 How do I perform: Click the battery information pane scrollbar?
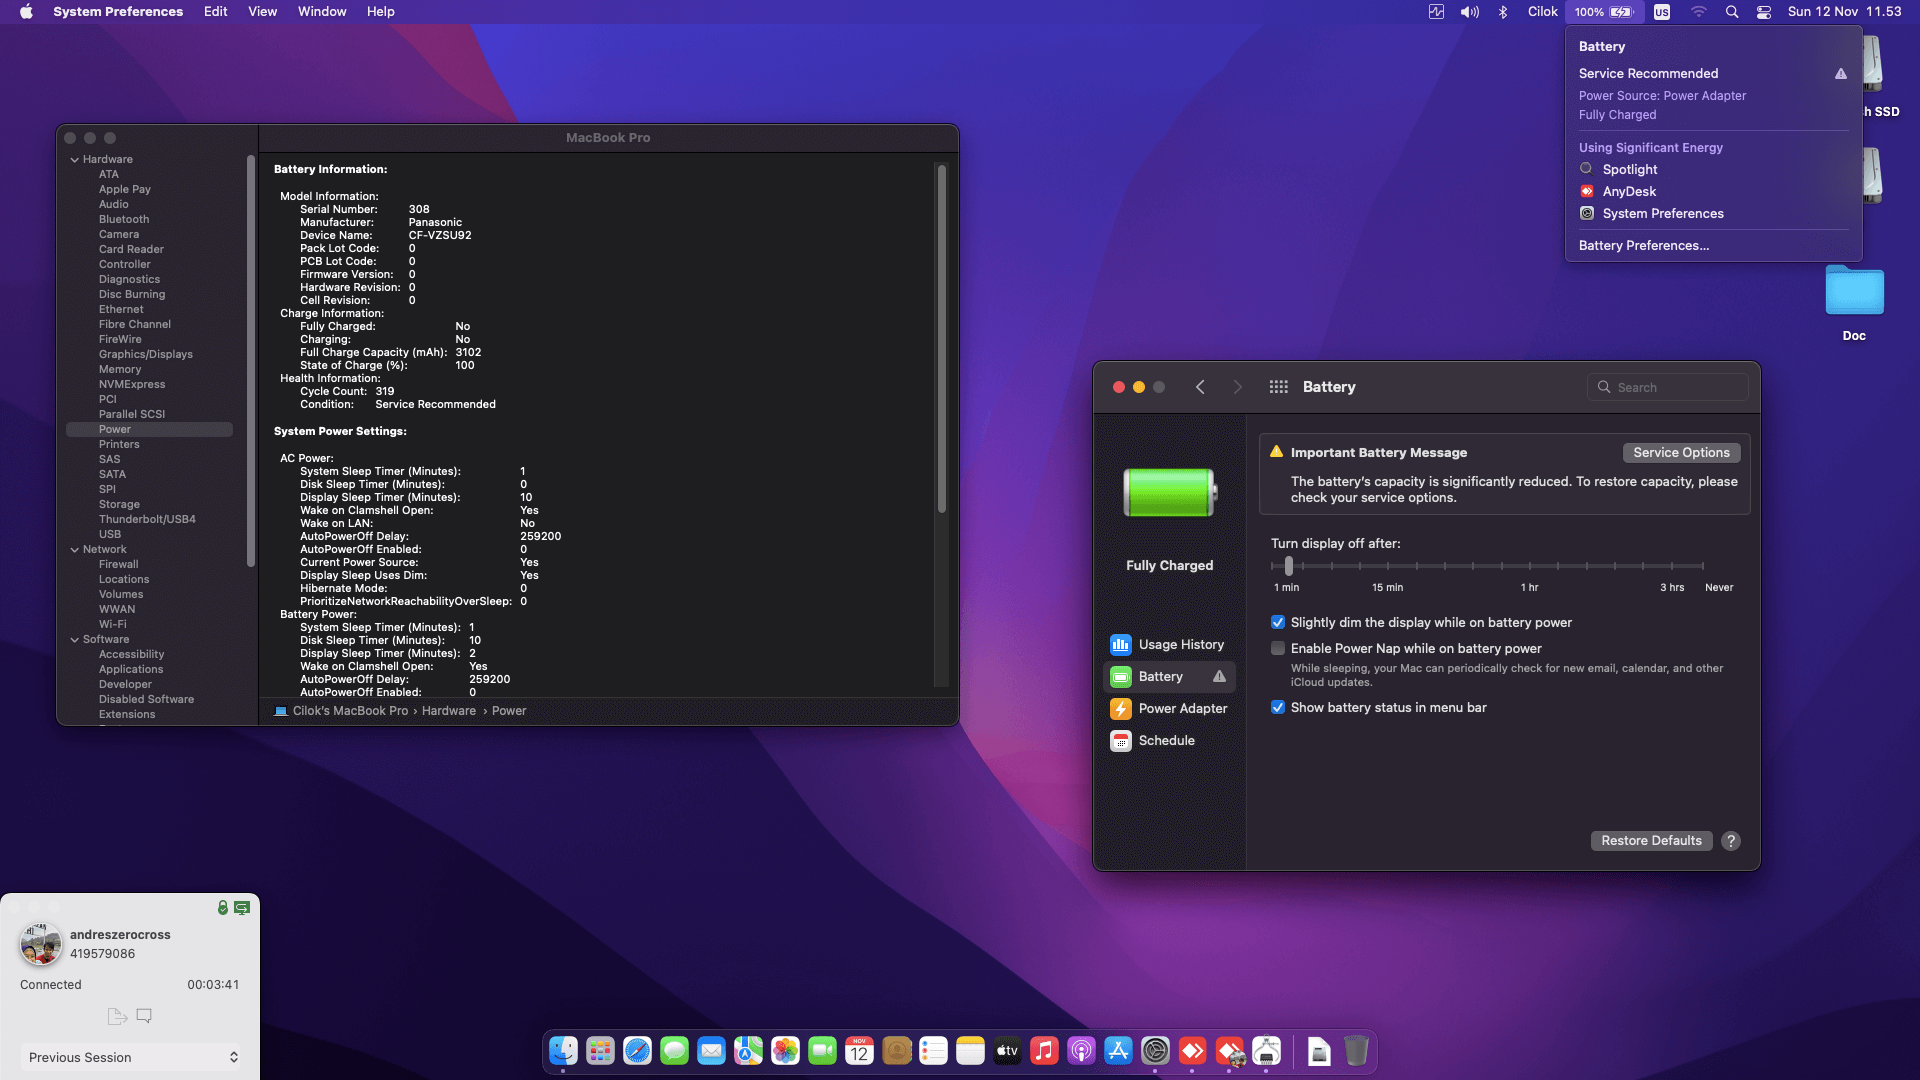(941, 340)
